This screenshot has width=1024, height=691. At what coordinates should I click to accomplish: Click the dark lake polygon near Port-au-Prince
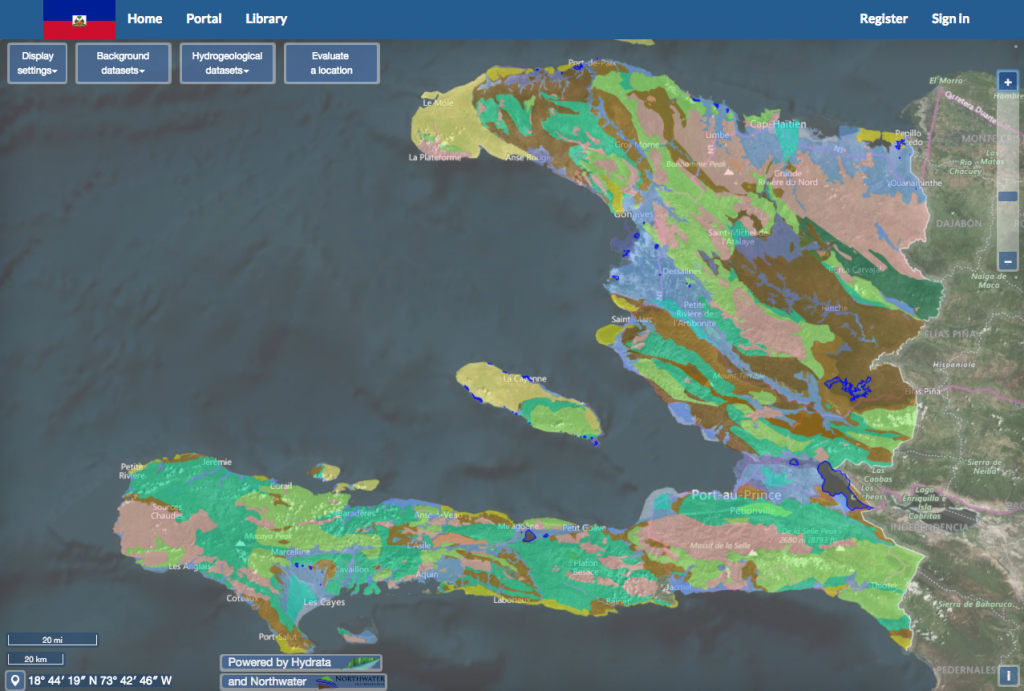833,482
